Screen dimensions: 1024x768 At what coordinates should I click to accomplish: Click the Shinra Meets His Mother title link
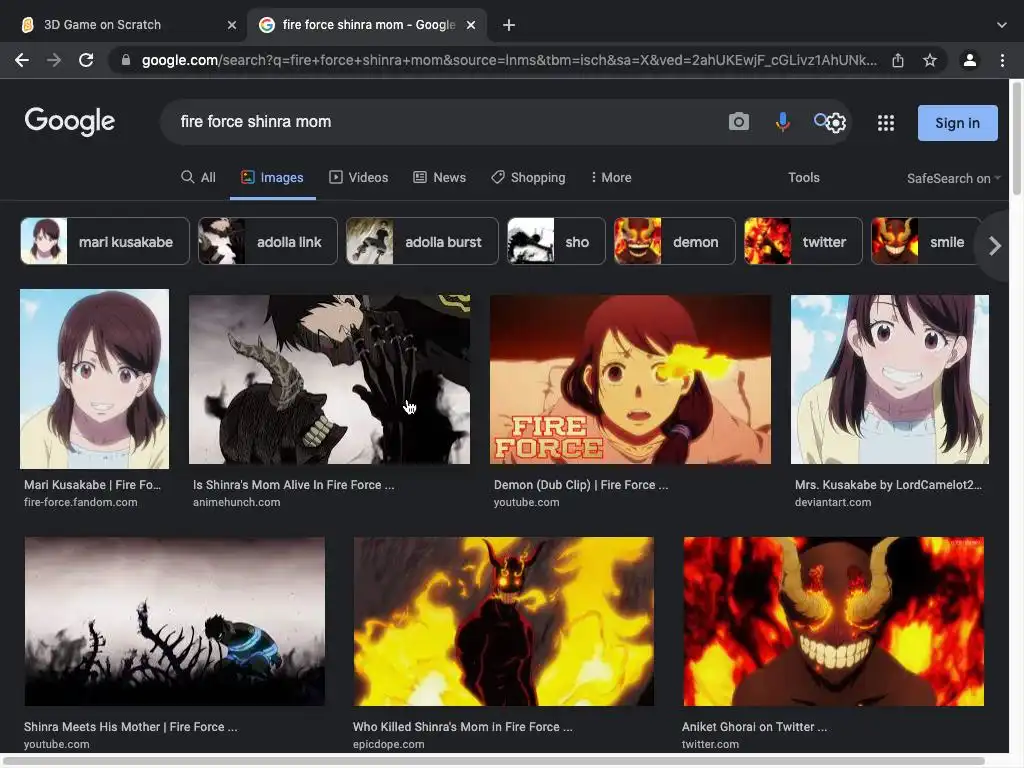tap(131, 726)
